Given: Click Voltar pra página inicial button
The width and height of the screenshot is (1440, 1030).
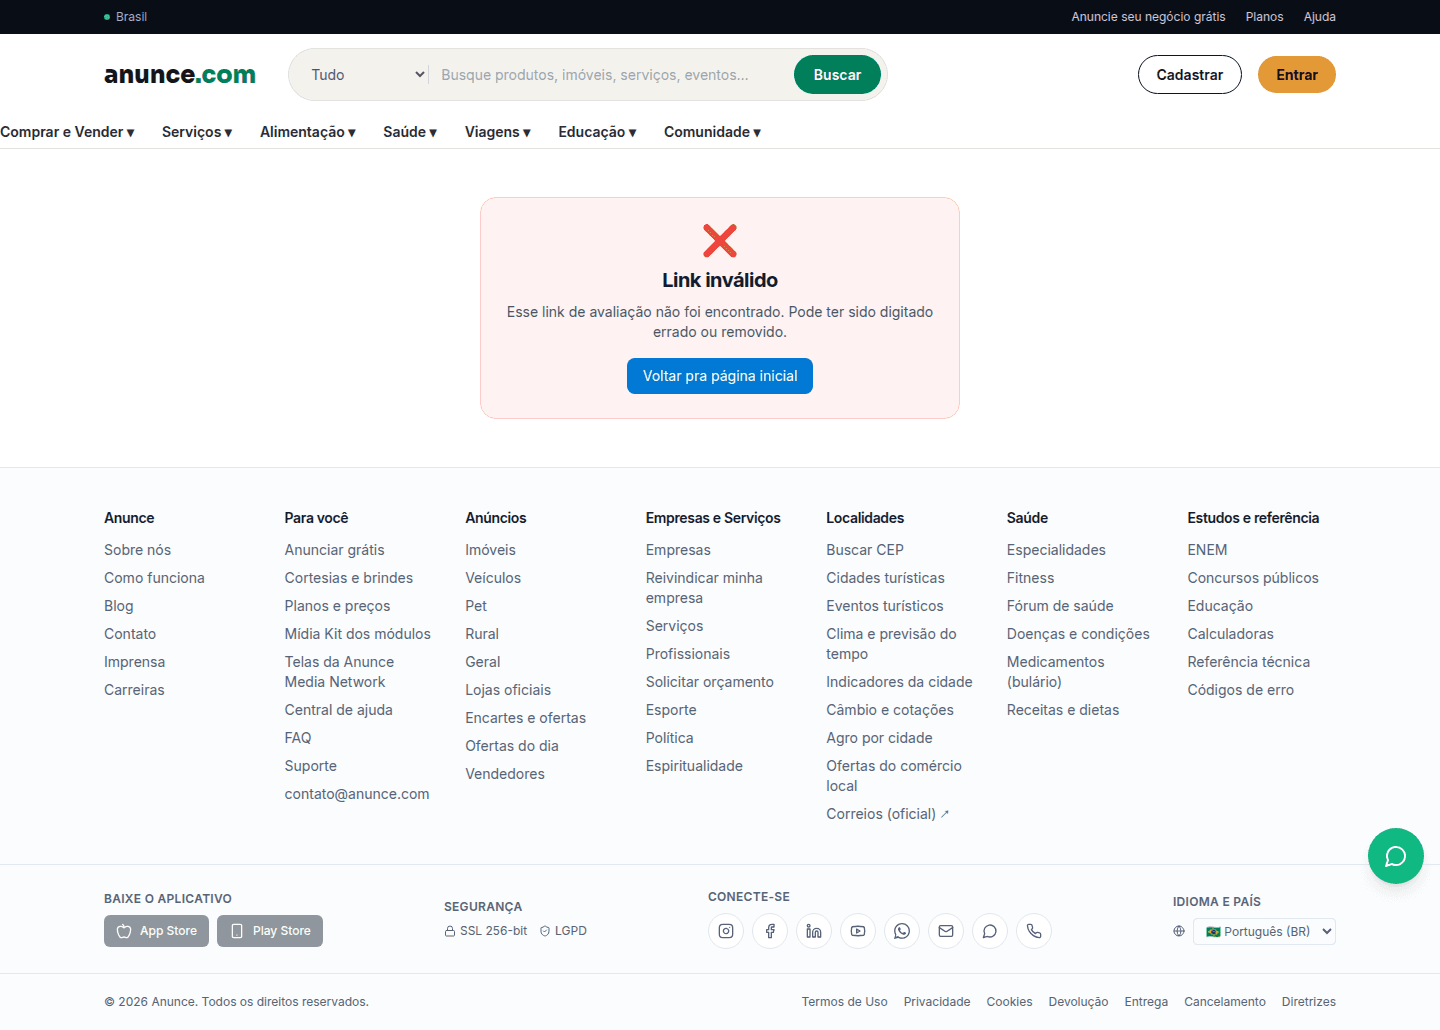Looking at the screenshot, I should pyautogui.click(x=720, y=376).
